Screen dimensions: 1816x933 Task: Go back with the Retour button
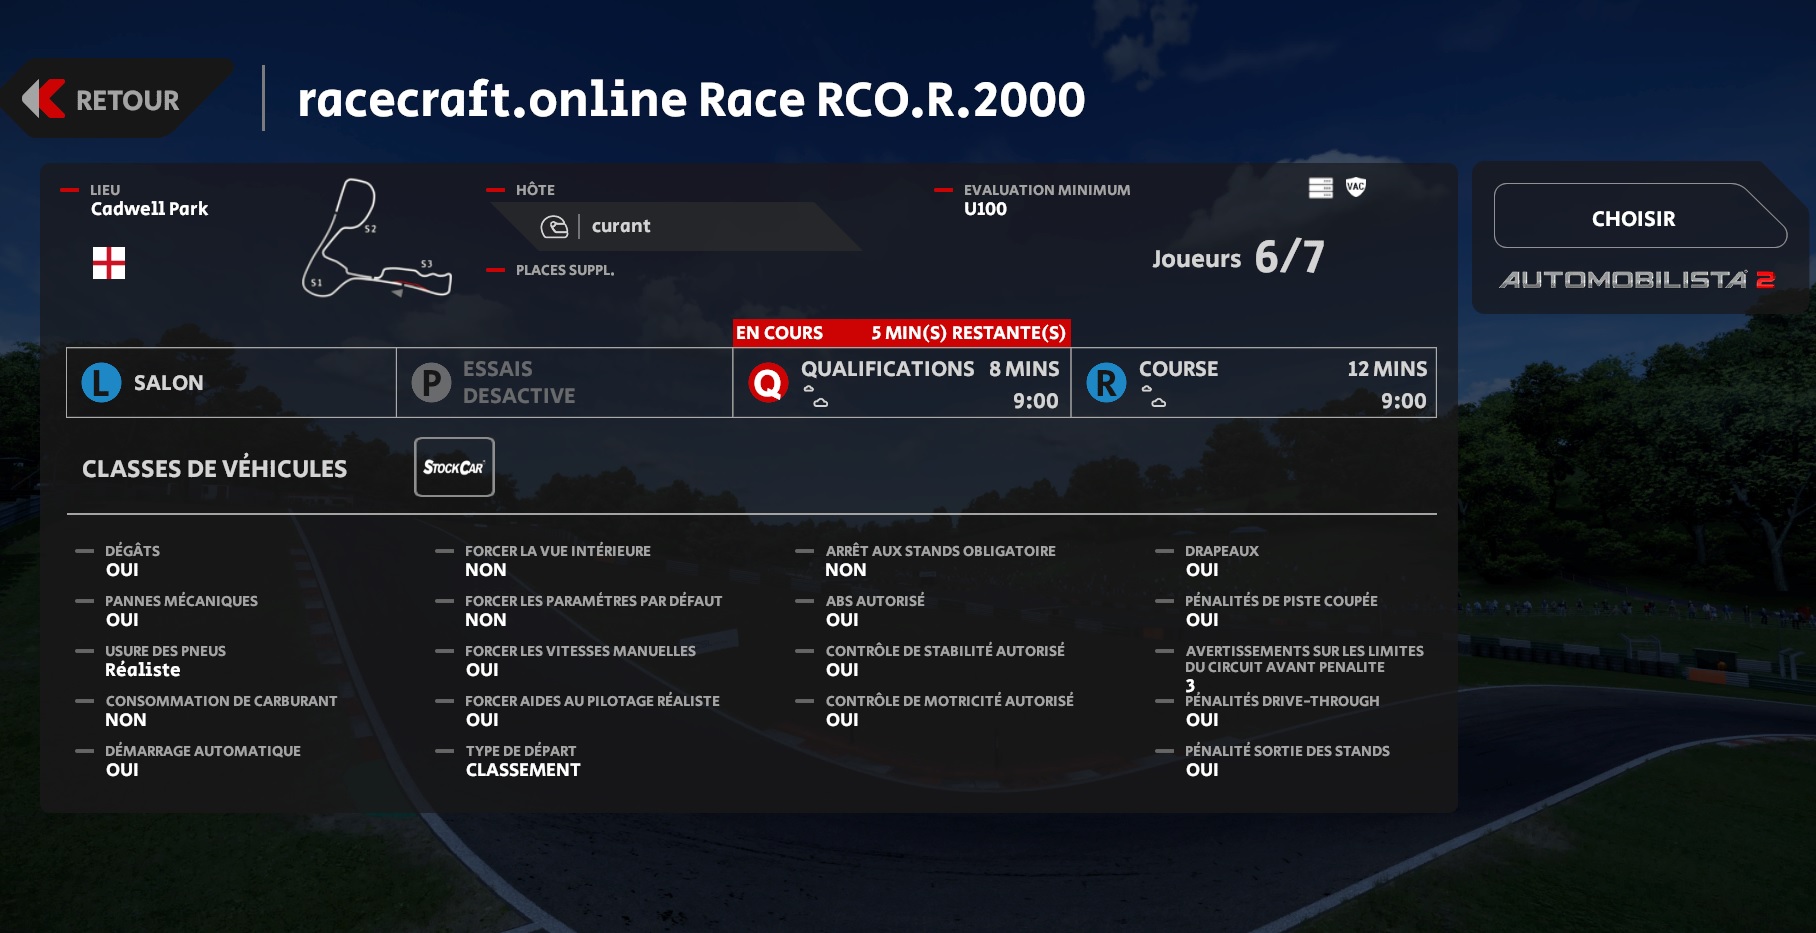[x=110, y=100]
